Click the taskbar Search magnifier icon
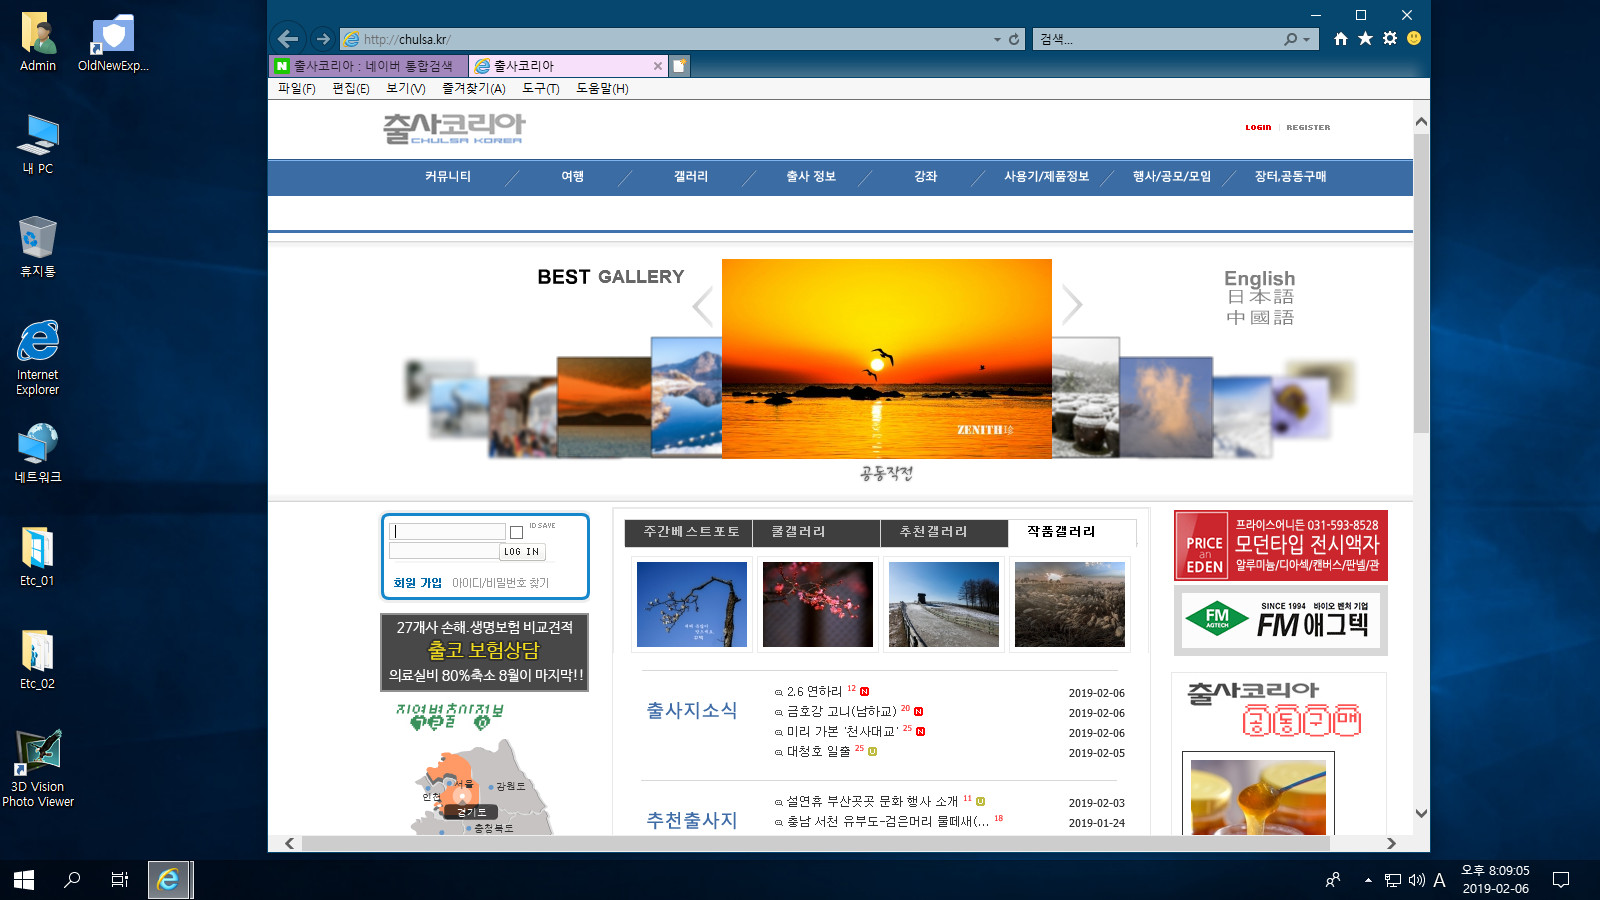The height and width of the screenshot is (900, 1600). pyautogui.click(x=72, y=880)
